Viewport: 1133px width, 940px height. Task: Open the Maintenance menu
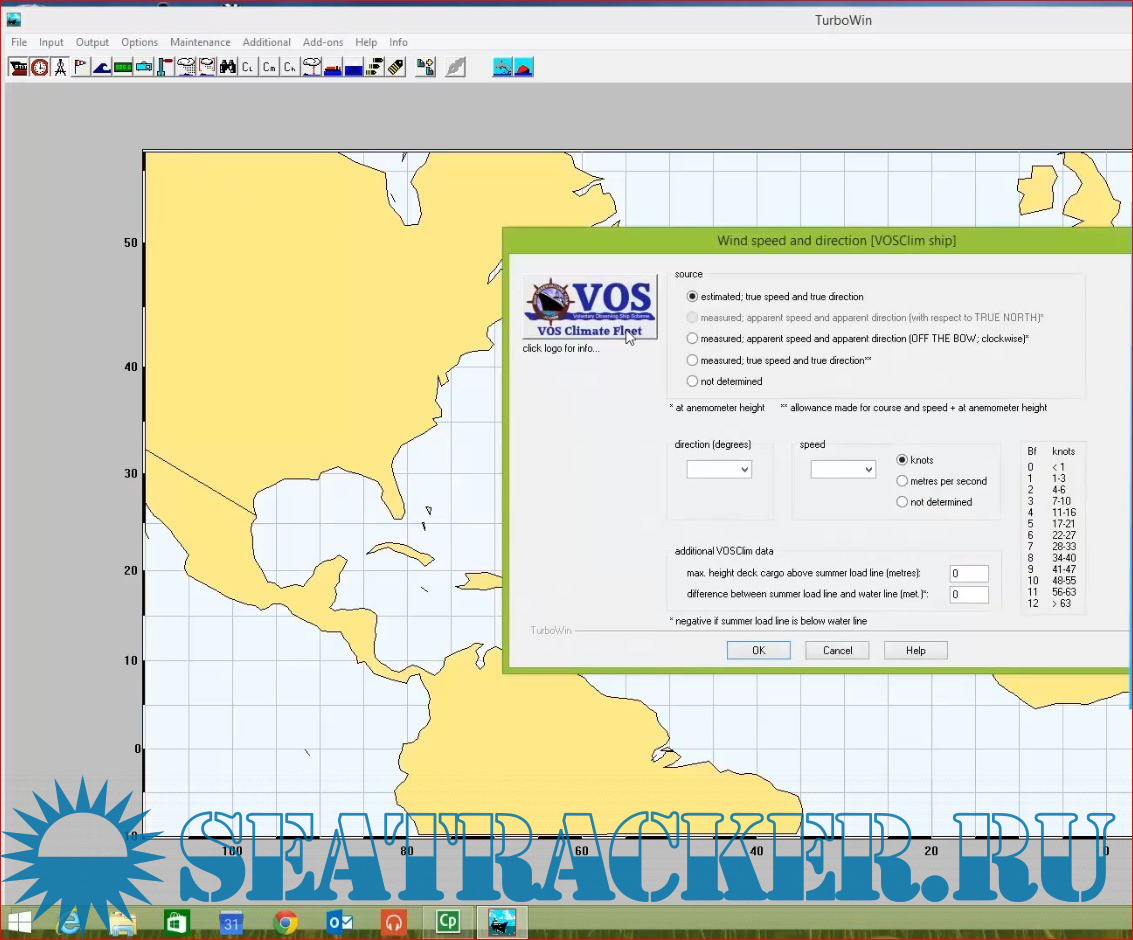tap(200, 42)
